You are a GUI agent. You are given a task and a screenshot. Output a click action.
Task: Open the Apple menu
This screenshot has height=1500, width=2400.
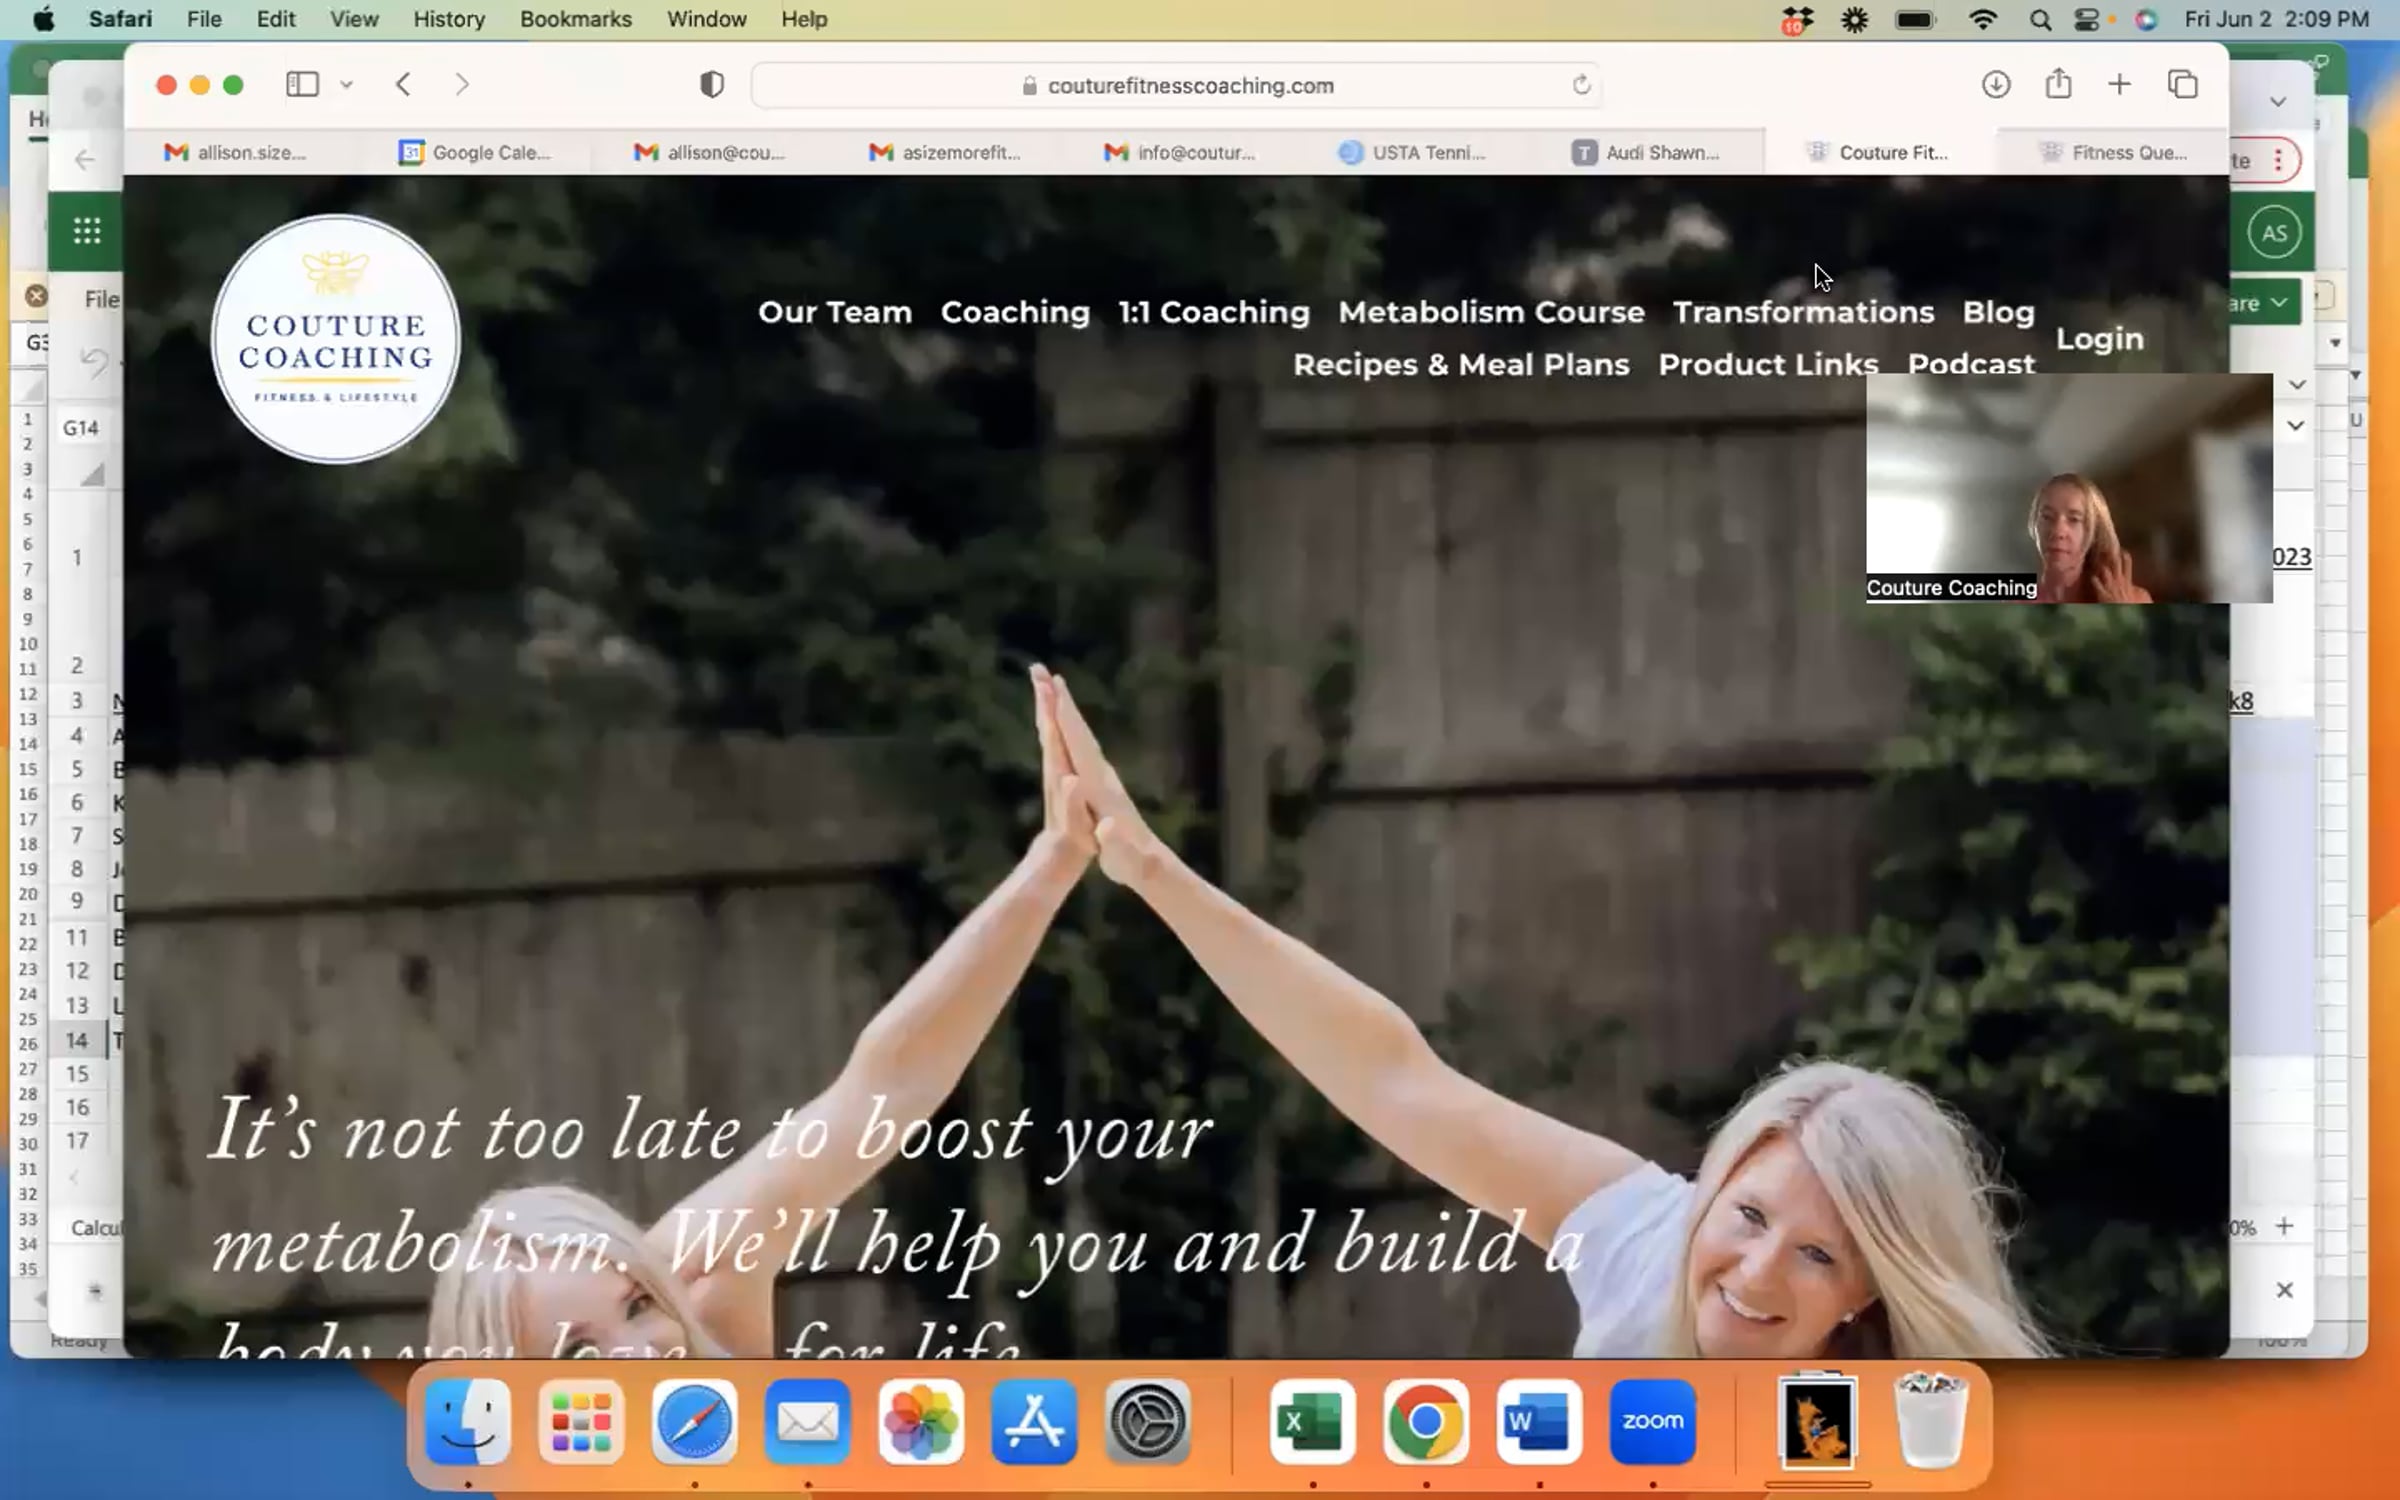44,20
